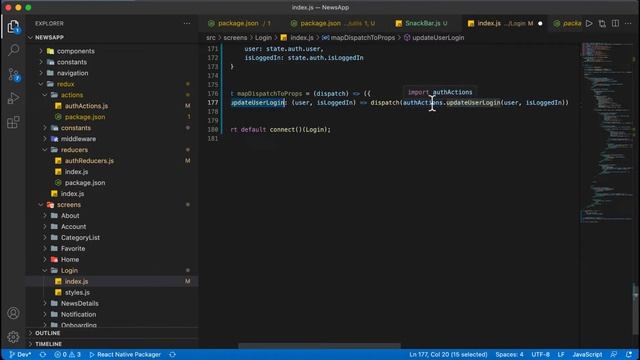Click the feedback icon in status bar
Image resolution: width=640 pixels, height=360 pixels.
click(x=613, y=354)
